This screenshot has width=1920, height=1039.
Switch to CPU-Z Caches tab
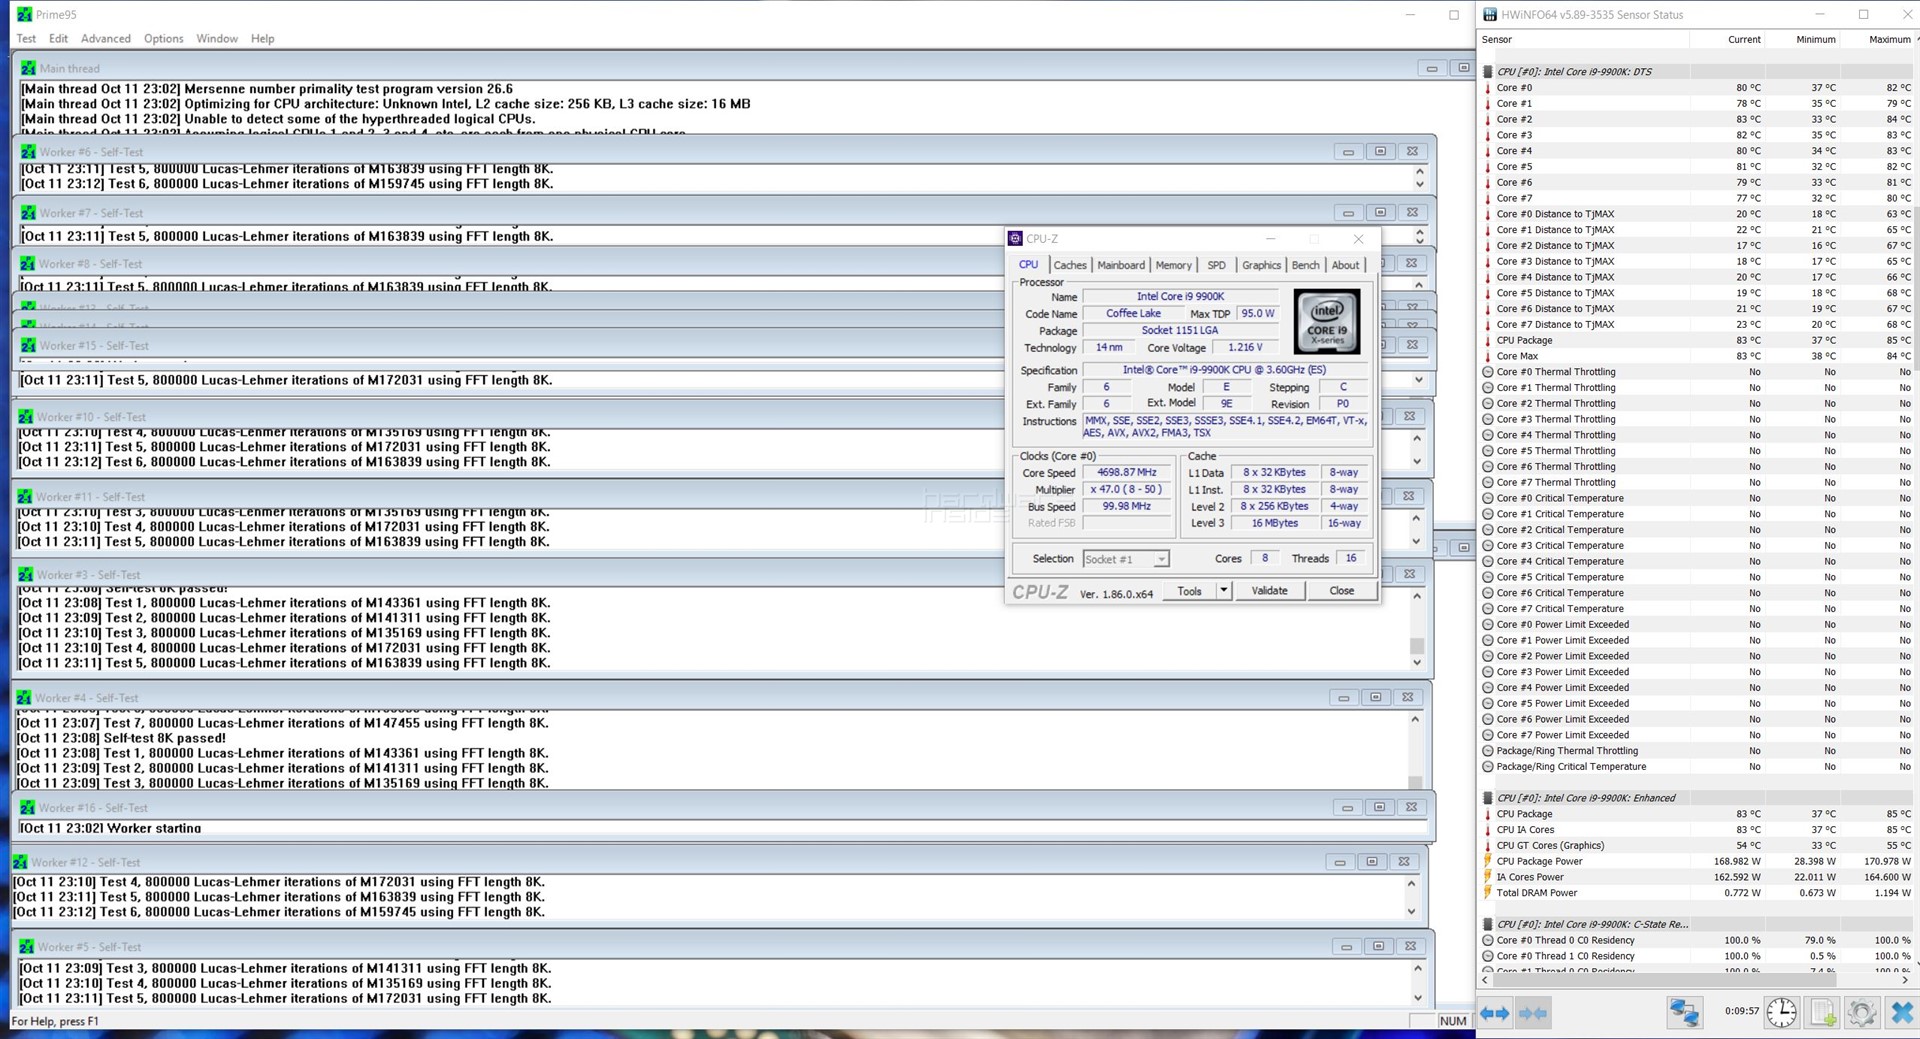tap(1069, 265)
